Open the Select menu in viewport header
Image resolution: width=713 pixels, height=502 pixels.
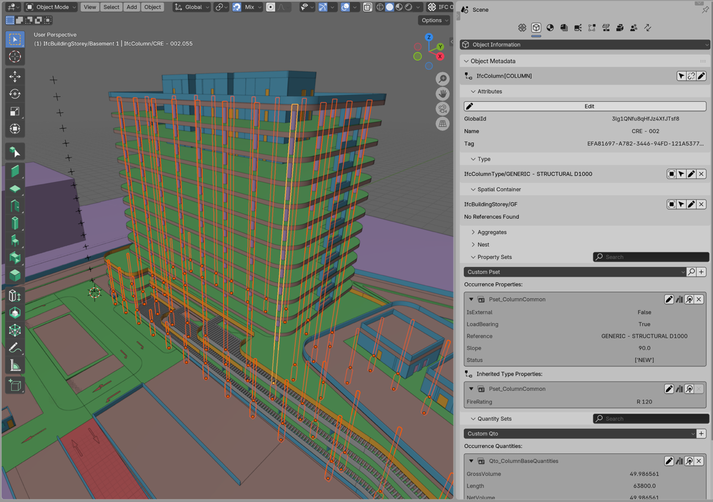[x=111, y=7]
